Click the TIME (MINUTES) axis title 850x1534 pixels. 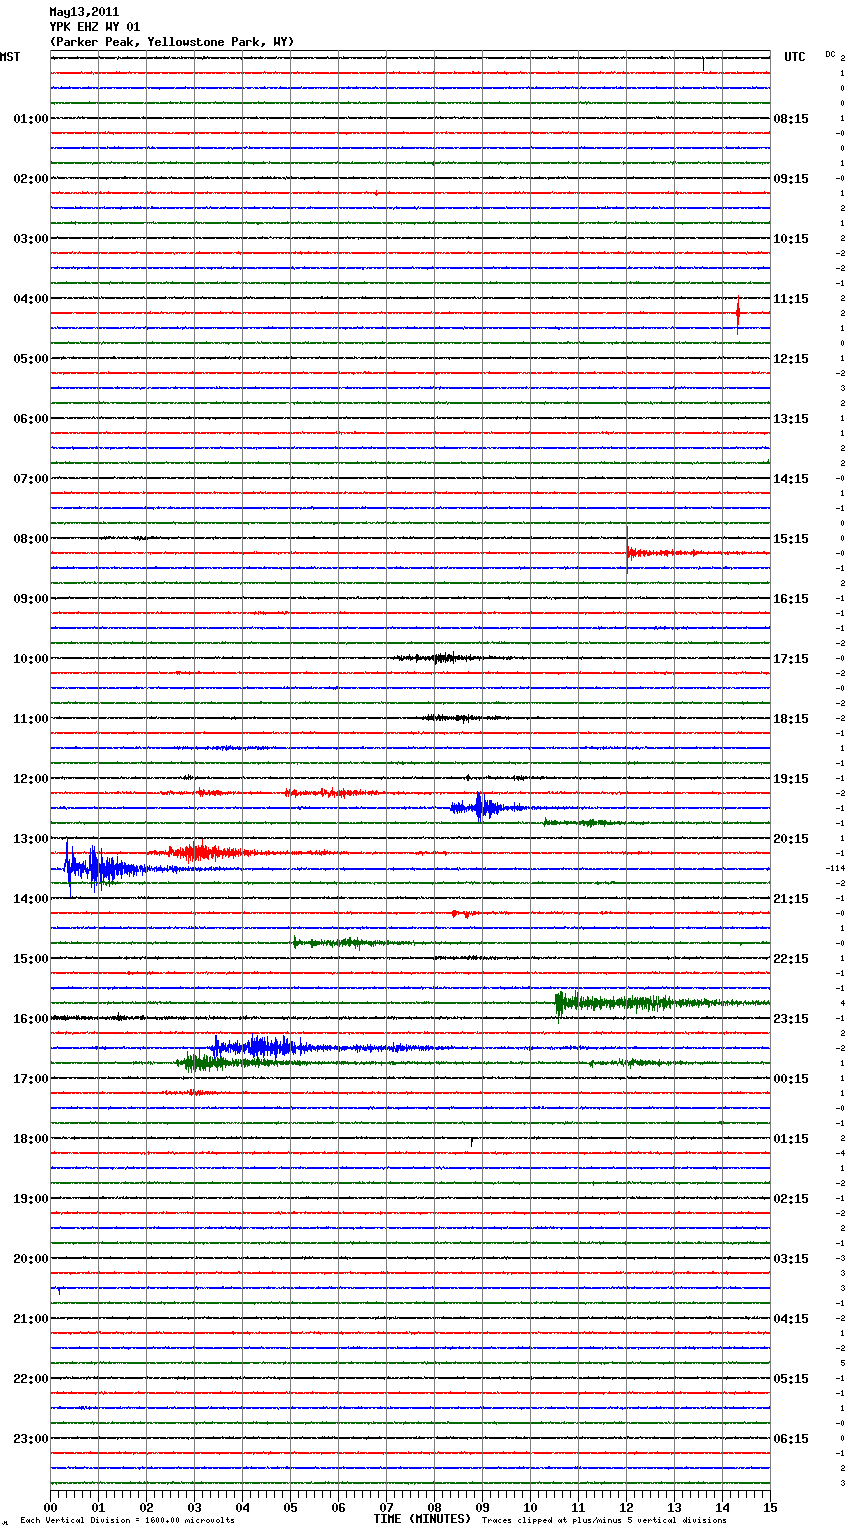coord(422,1519)
